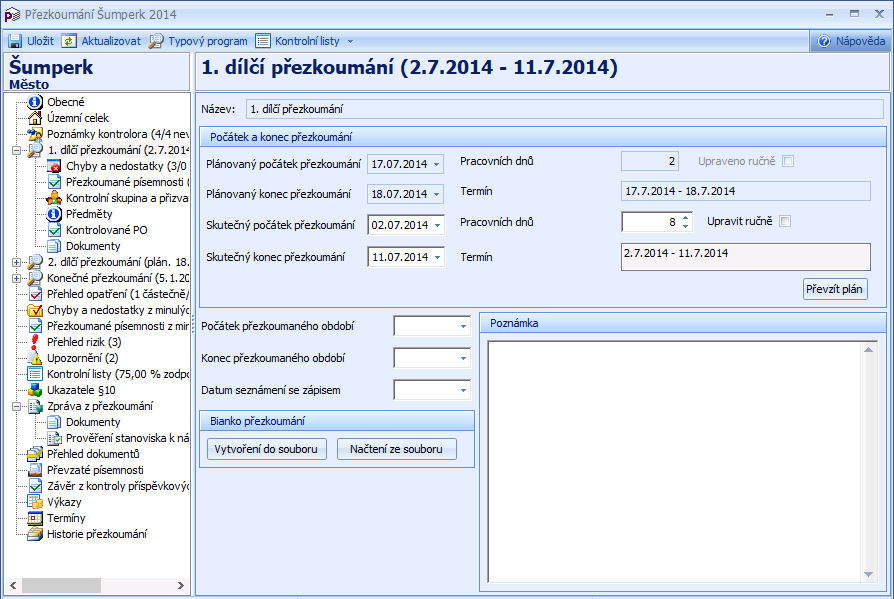The width and height of the screenshot is (894, 599).
Task: Click the Přehled dokumentů folder icon
Action: 35,454
